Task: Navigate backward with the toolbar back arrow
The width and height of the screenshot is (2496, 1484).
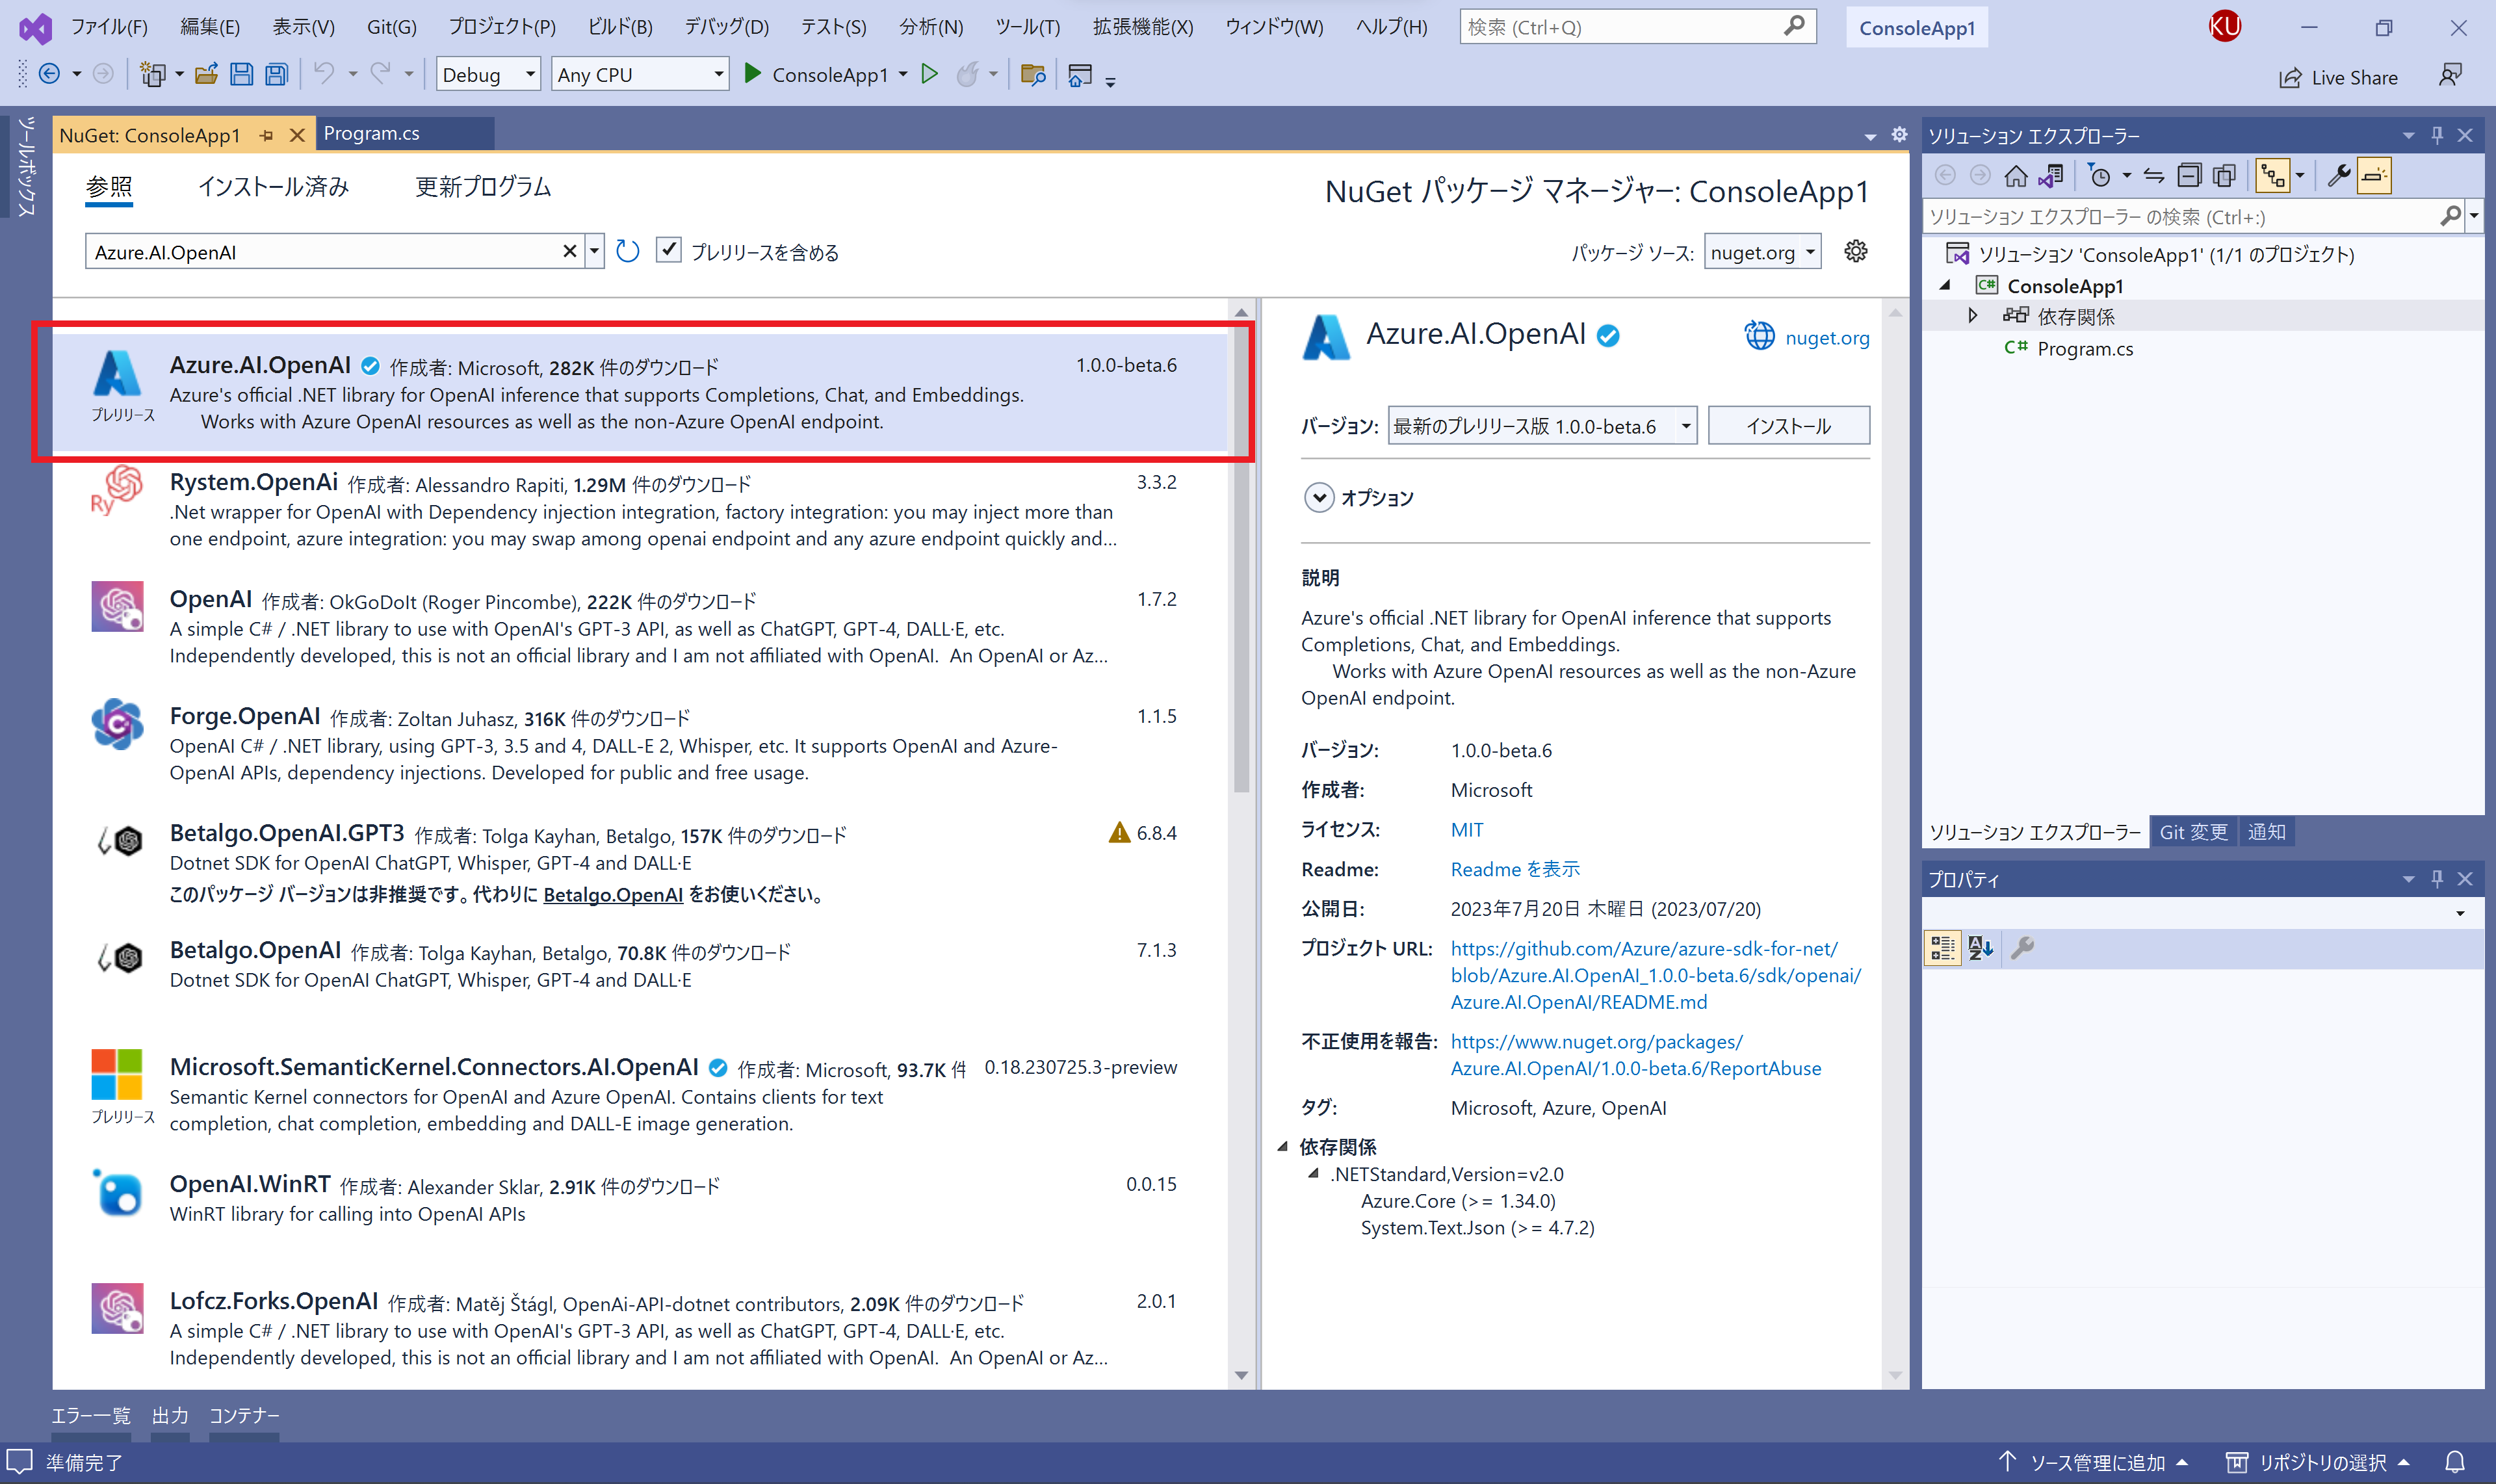Action: [49, 74]
